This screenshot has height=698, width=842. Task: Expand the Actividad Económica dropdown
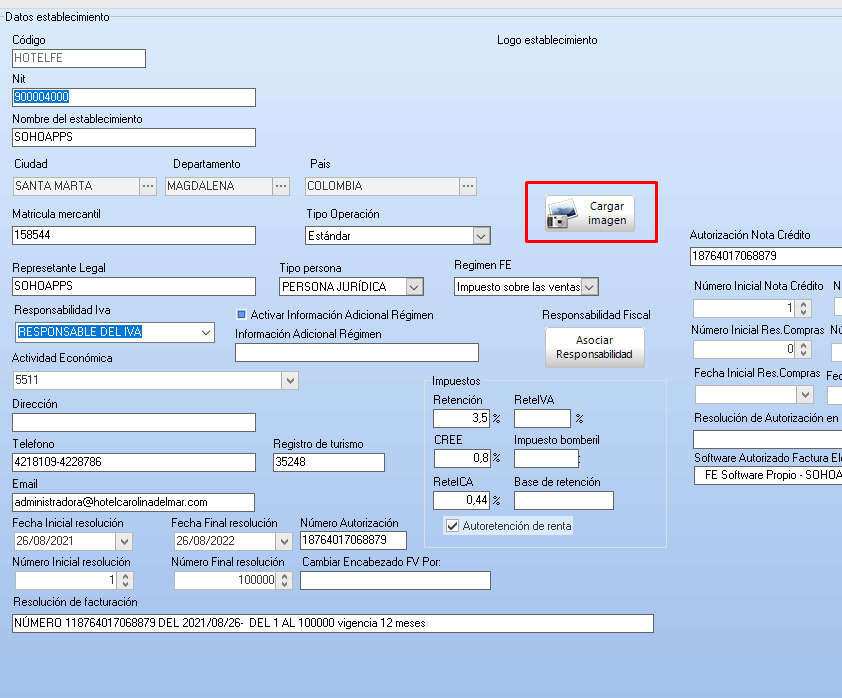(x=289, y=380)
